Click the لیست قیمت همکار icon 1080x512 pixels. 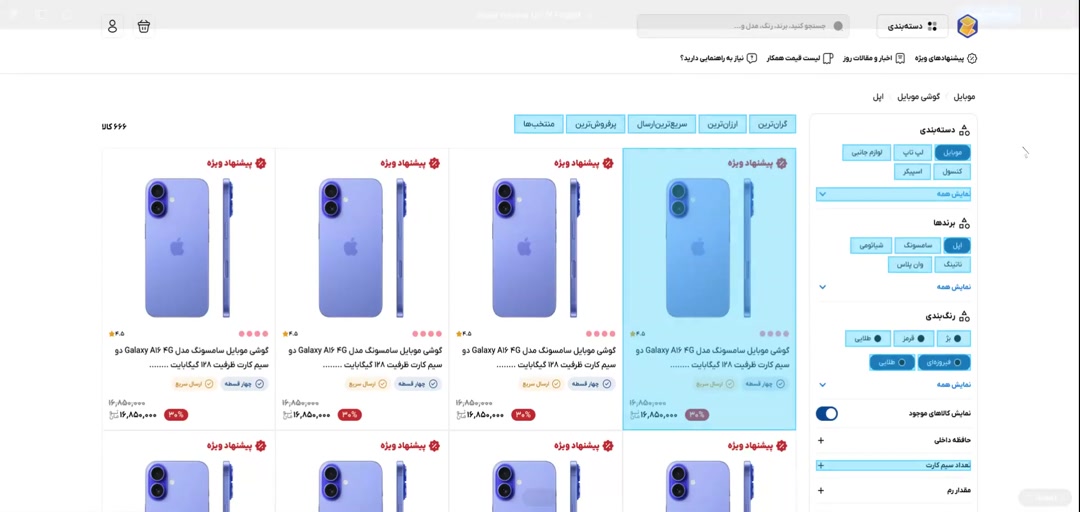click(828, 58)
